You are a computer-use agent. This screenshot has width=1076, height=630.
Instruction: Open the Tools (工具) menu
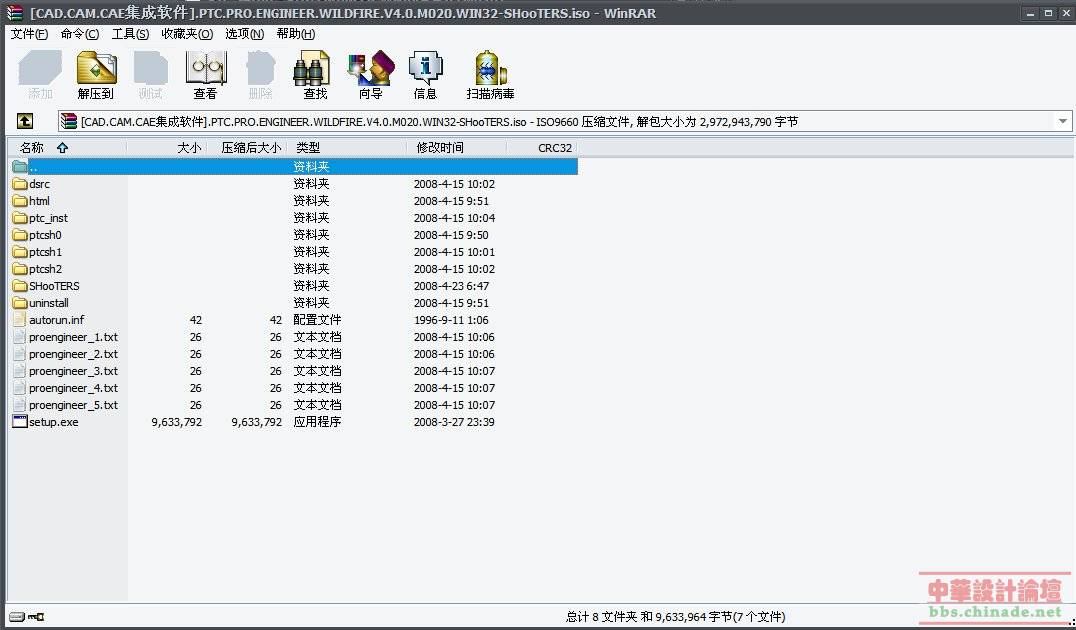click(130, 34)
